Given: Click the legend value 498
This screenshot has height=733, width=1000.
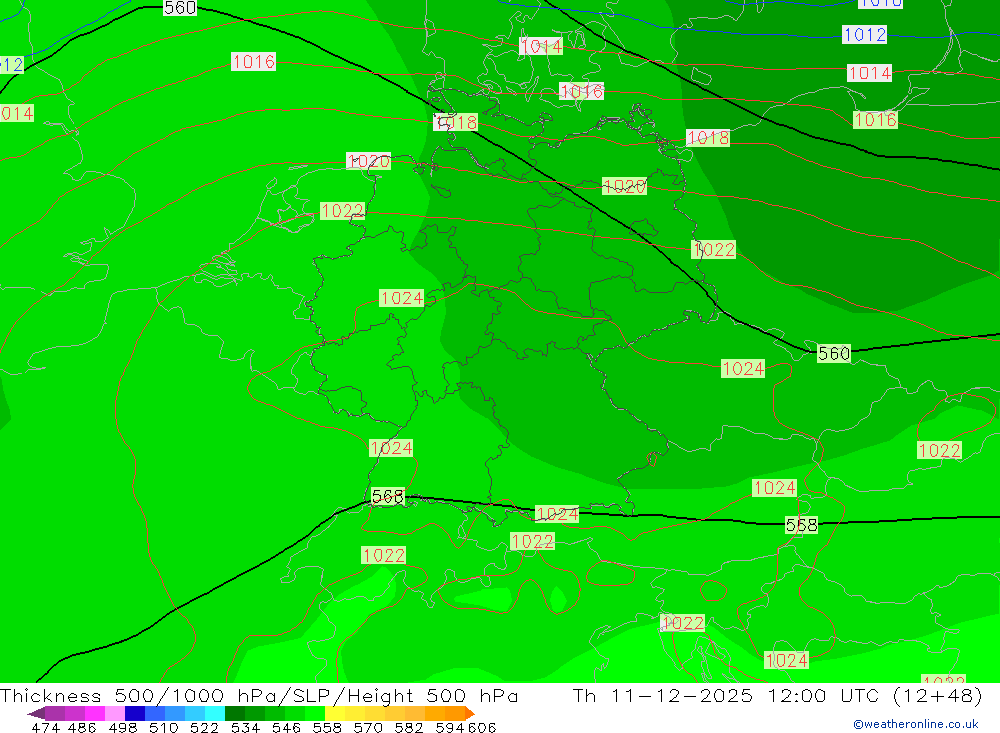Looking at the screenshot, I should tap(122, 727).
